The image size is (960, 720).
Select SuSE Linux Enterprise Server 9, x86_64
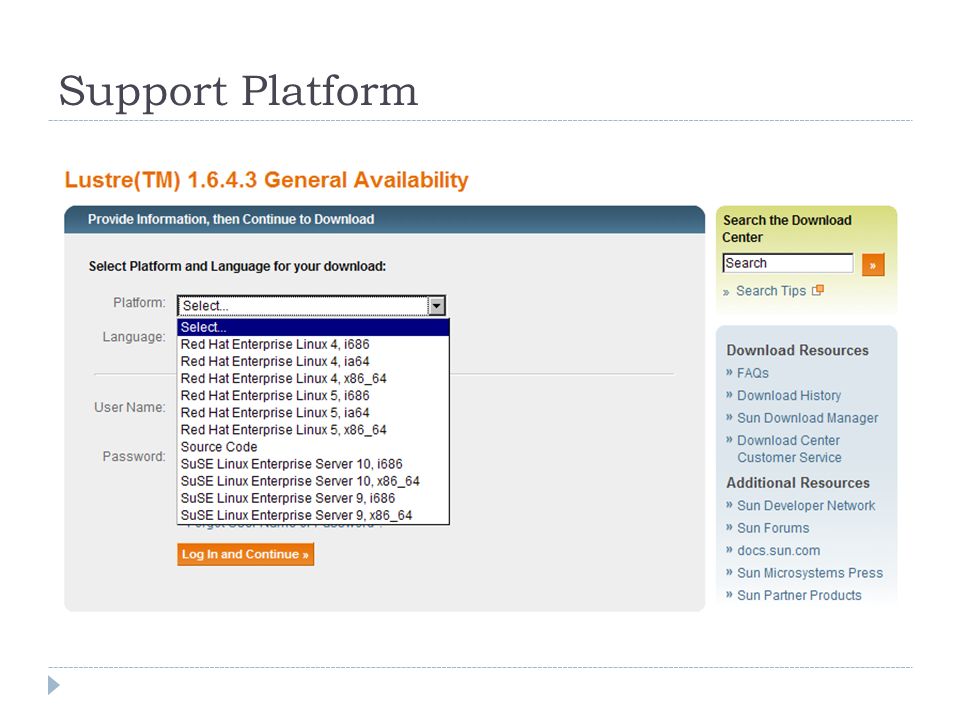(313, 516)
